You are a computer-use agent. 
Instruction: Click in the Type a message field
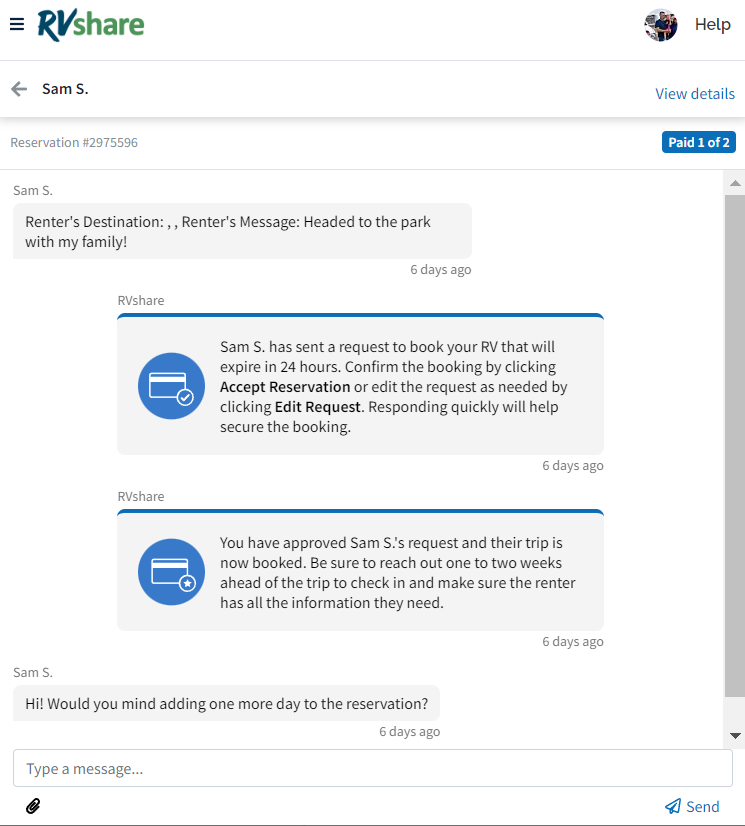[372, 769]
